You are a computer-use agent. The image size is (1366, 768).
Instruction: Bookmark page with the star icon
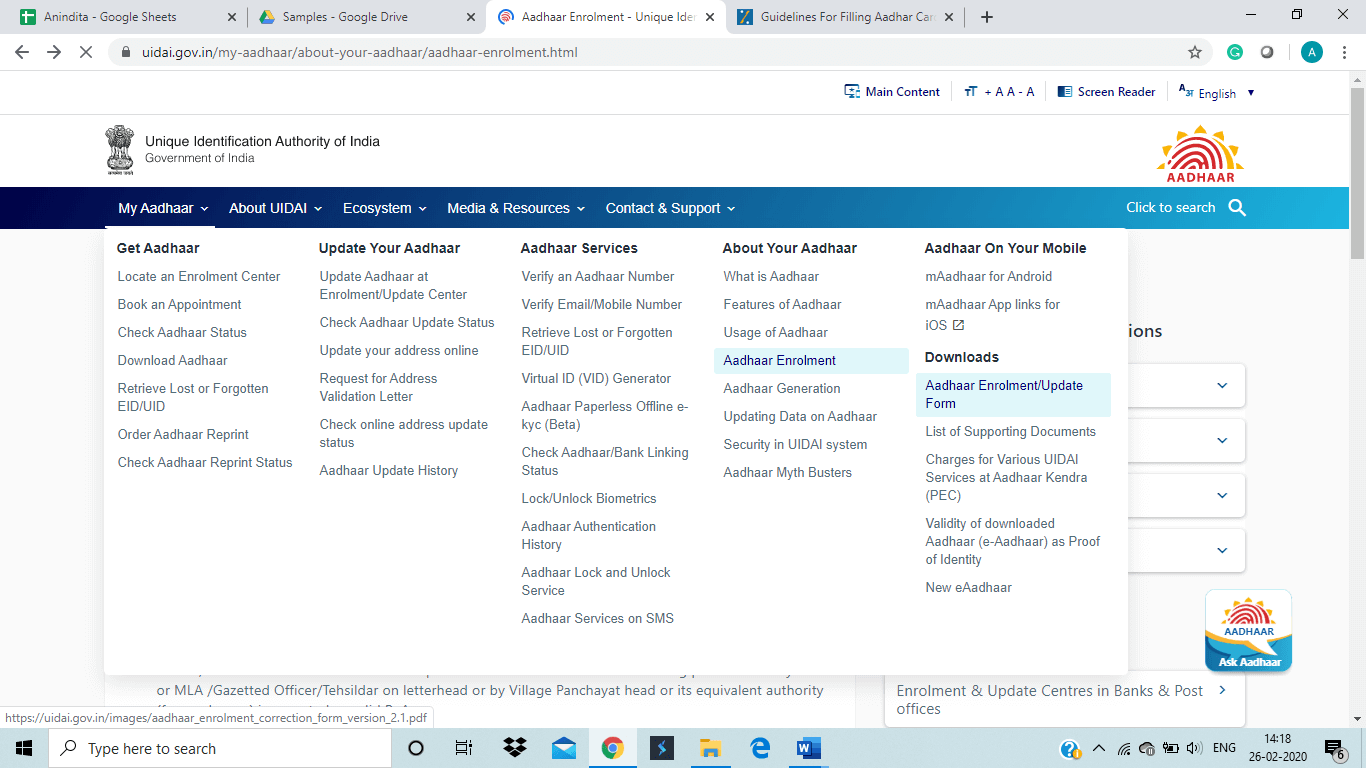(1194, 52)
